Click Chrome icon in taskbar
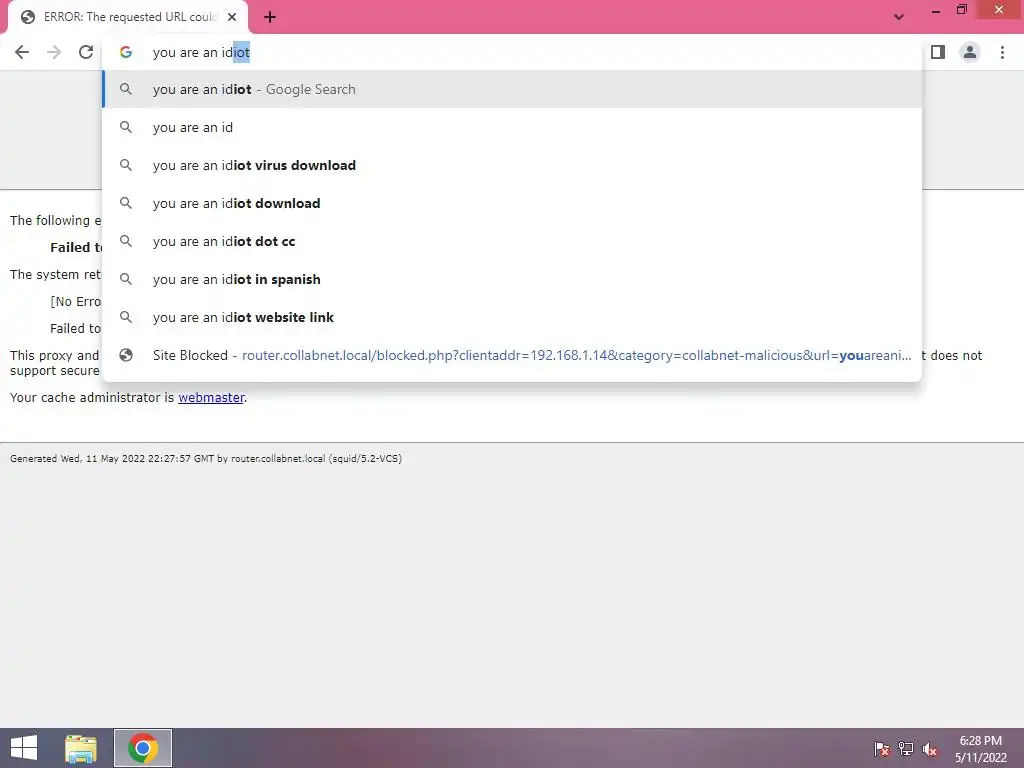 click(x=143, y=748)
